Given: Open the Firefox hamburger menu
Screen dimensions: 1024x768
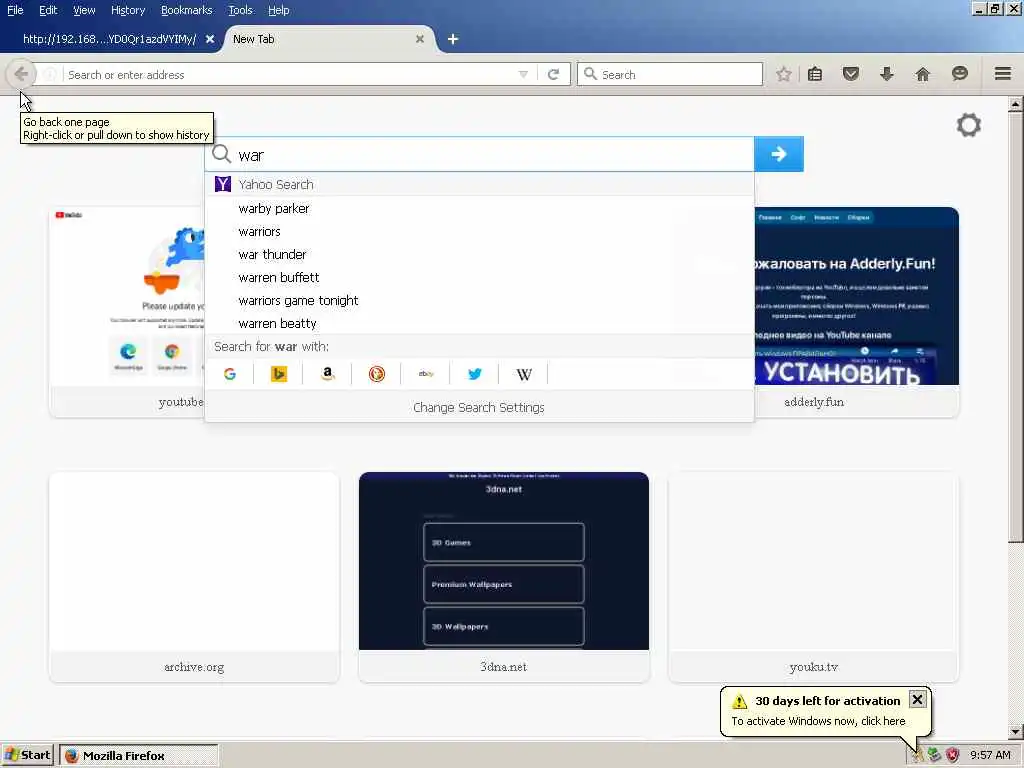Looking at the screenshot, I should pyautogui.click(x=1003, y=74).
